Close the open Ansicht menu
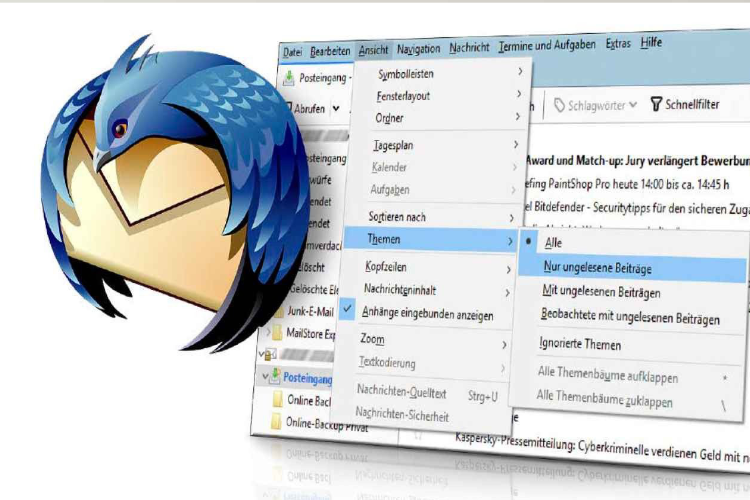 pos(374,50)
